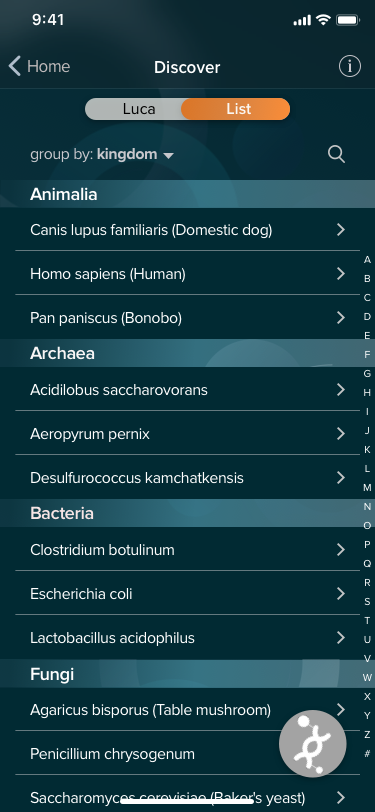This screenshot has height=812, width=375.
Task: Tap the info icon in the header
Action: (x=350, y=67)
